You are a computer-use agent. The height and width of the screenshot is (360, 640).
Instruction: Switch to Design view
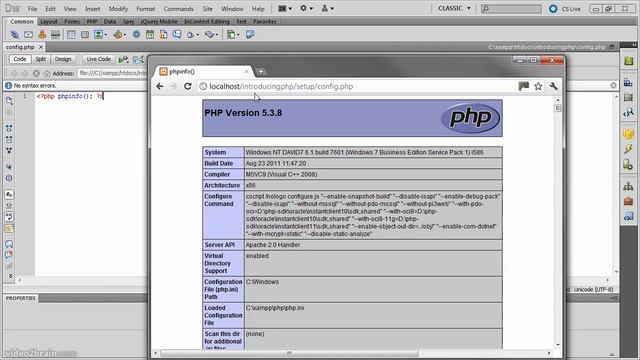point(63,59)
